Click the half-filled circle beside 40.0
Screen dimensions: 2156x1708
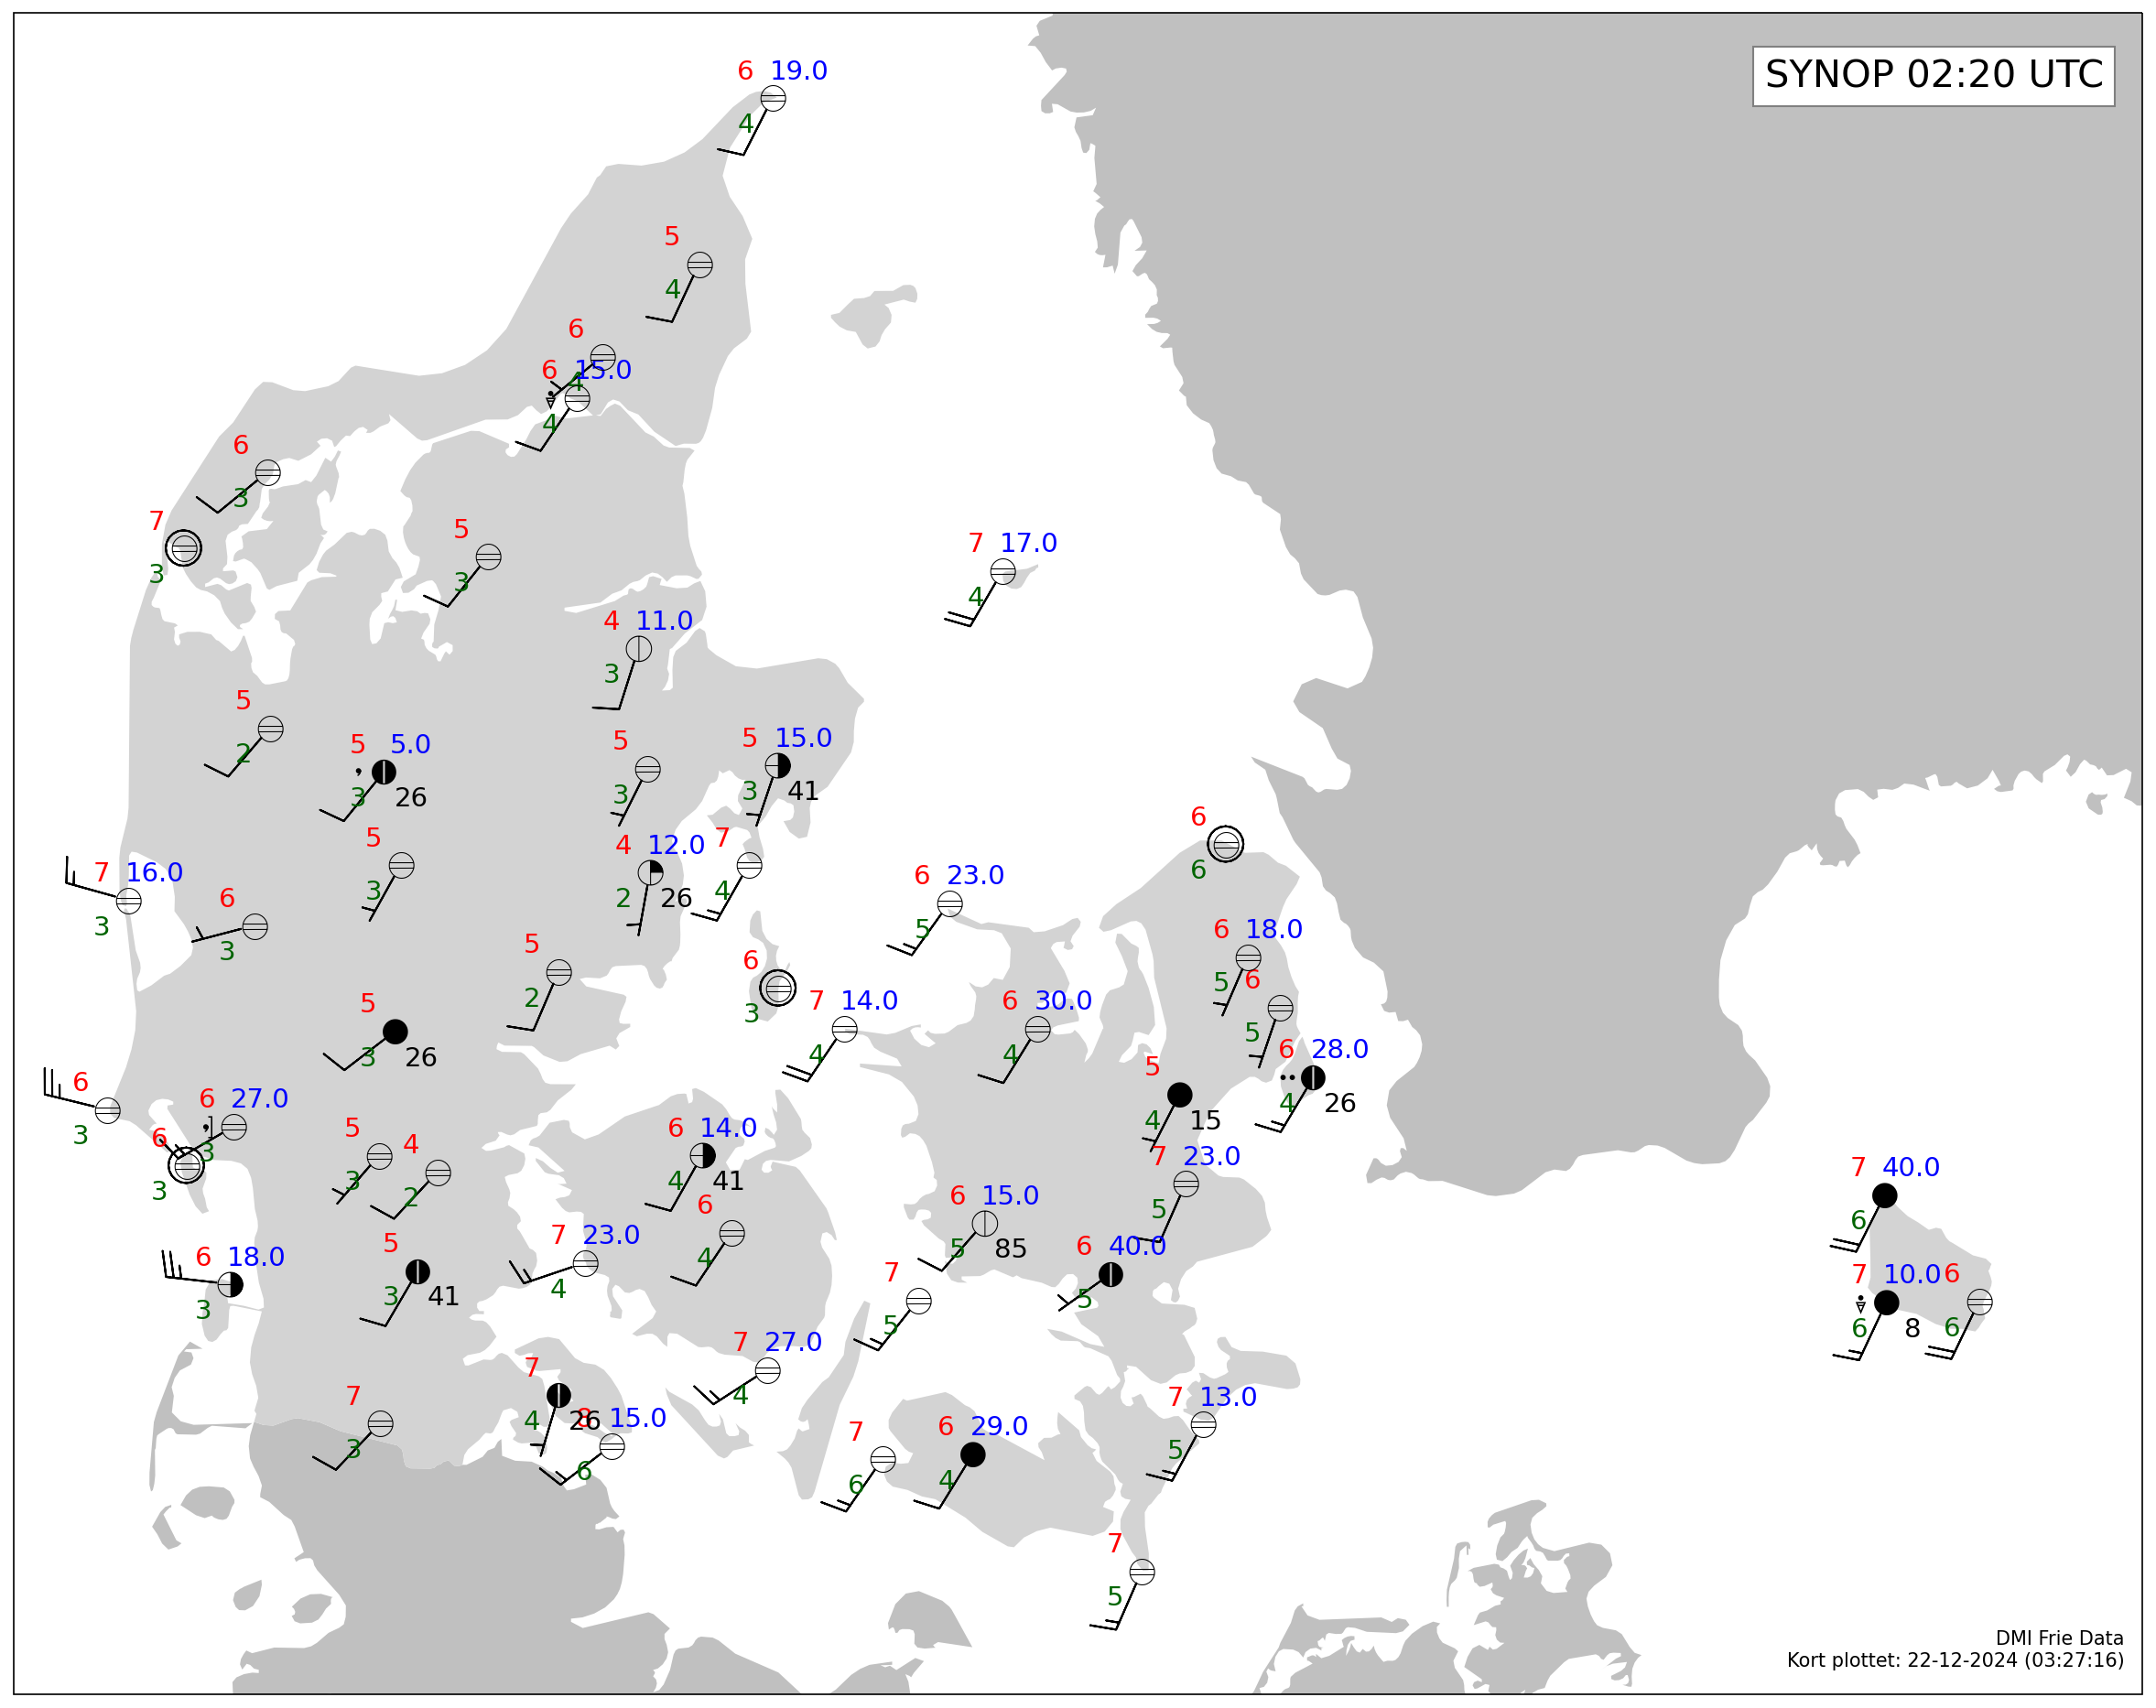pyautogui.click(x=1111, y=1275)
